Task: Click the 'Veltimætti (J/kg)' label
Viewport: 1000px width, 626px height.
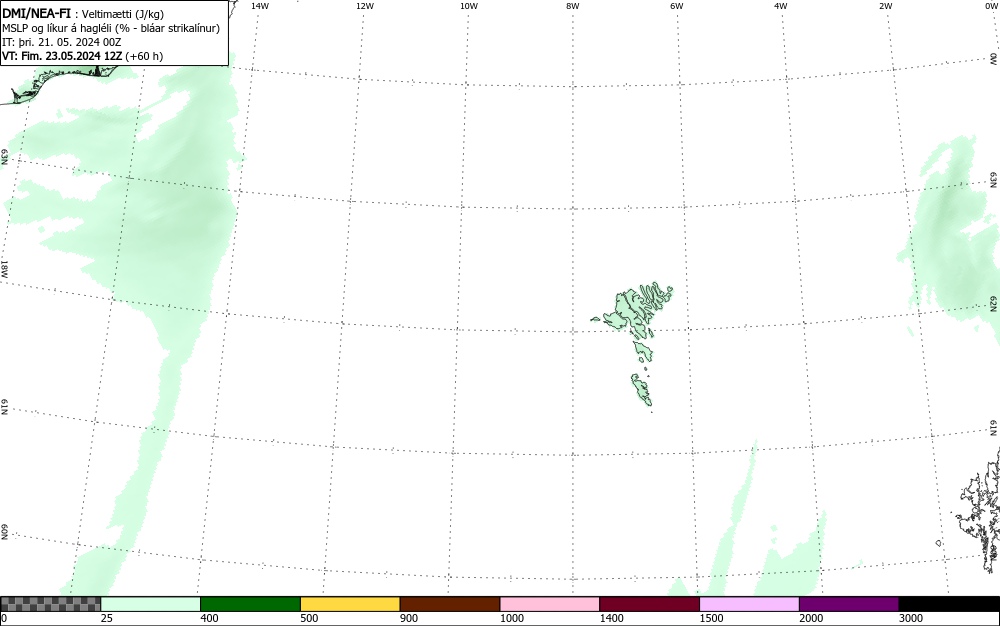Action: pyautogui.click(x=122, y=14)
